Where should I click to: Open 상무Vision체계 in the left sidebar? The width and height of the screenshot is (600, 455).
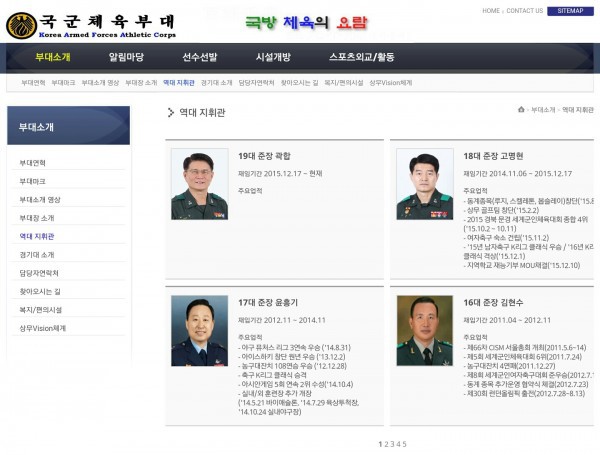click(43, 328)
